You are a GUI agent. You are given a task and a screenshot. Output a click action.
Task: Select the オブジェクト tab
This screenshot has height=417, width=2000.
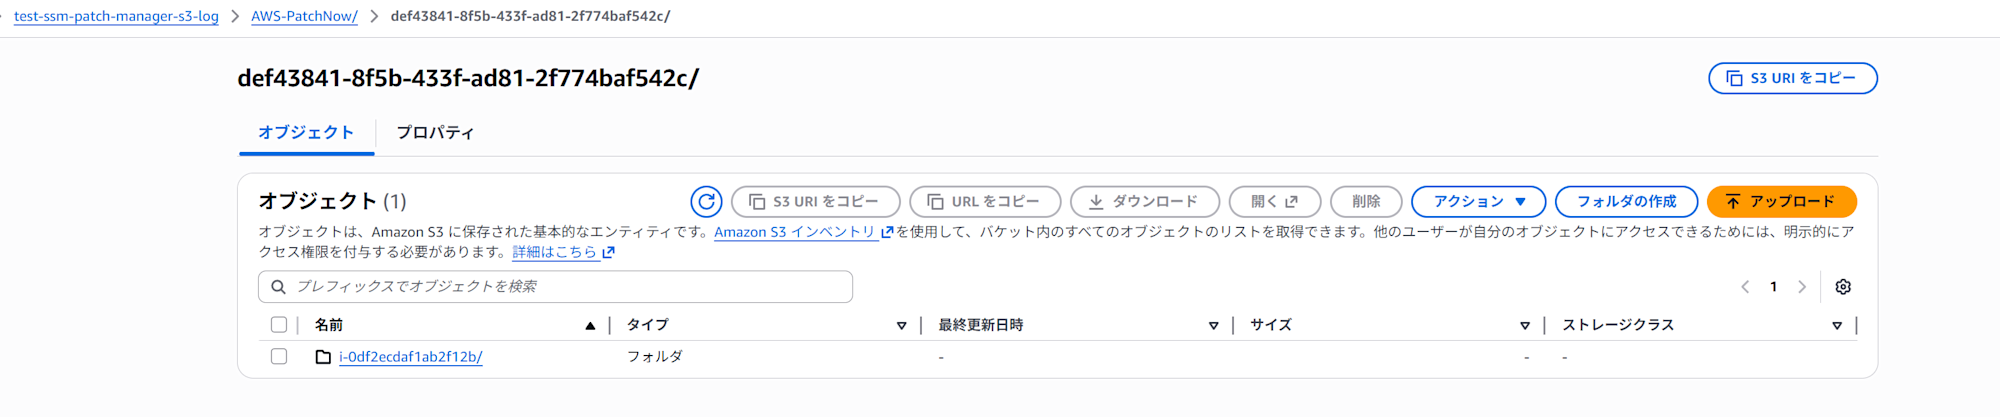tap(306, 133)
